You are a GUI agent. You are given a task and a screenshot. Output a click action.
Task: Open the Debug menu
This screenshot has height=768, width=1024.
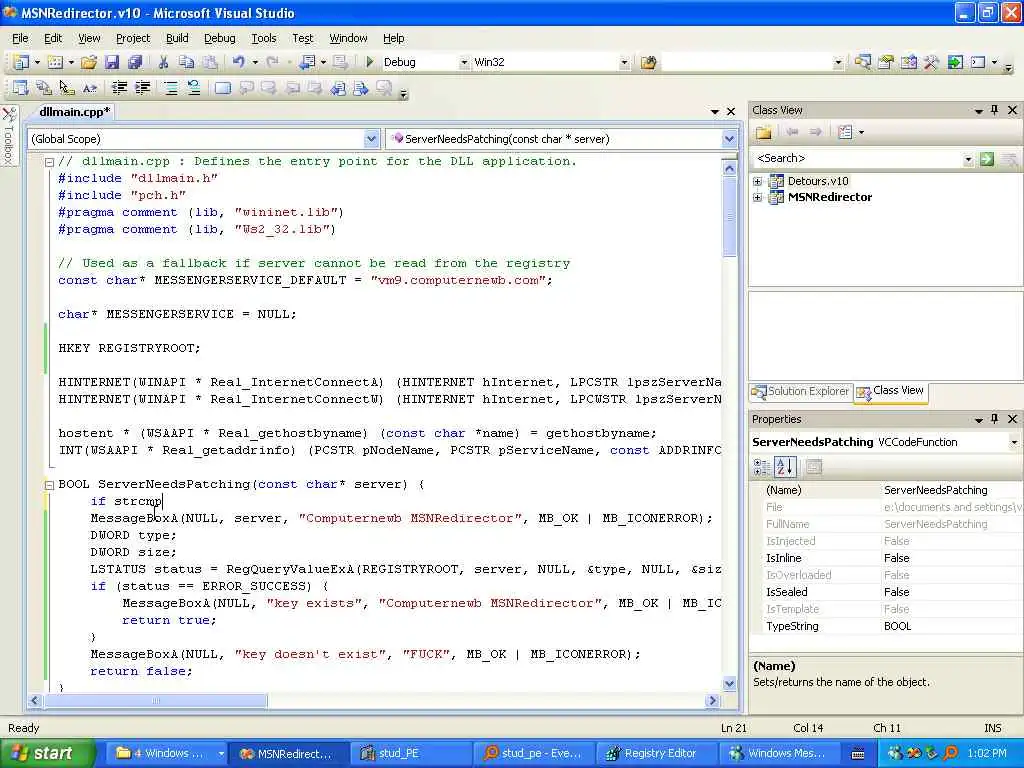(219, 39)
